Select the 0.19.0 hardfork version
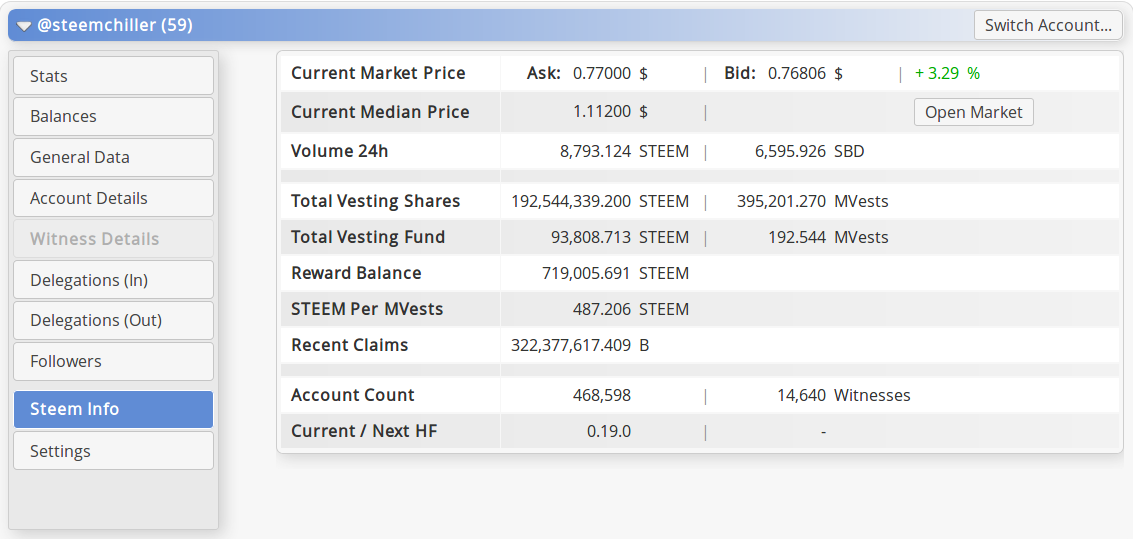 [608, 431]
